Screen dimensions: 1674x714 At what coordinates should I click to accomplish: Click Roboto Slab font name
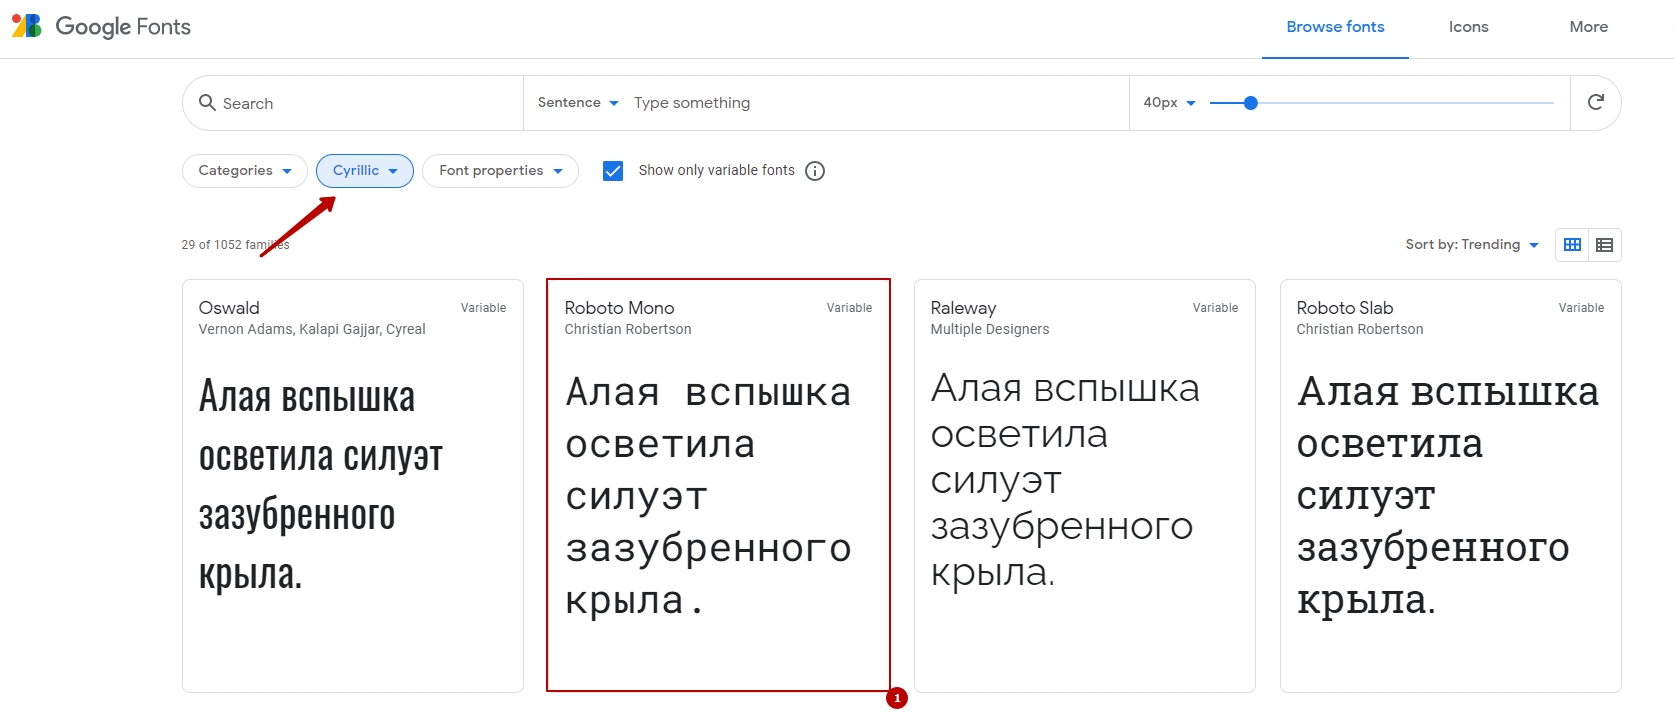click(1344, 308)
